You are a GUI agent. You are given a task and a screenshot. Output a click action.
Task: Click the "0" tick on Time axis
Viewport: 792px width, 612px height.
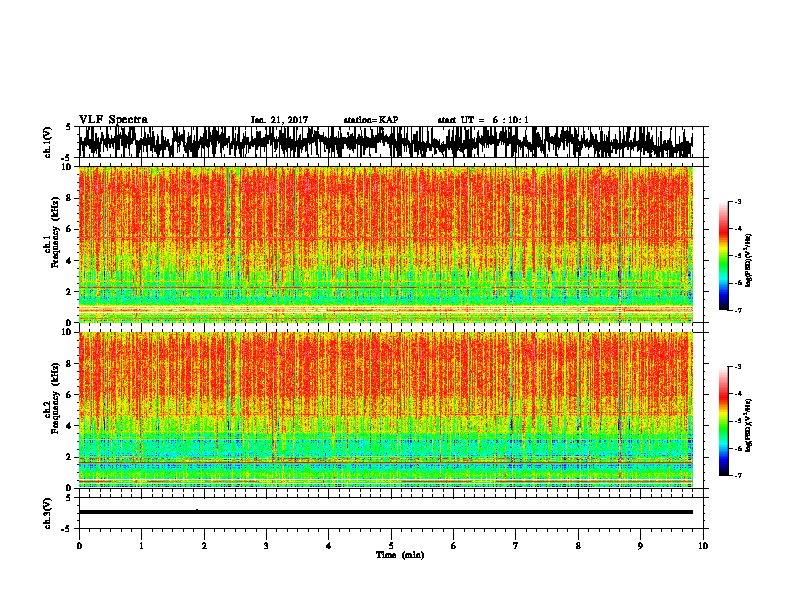tap(79, 546)
